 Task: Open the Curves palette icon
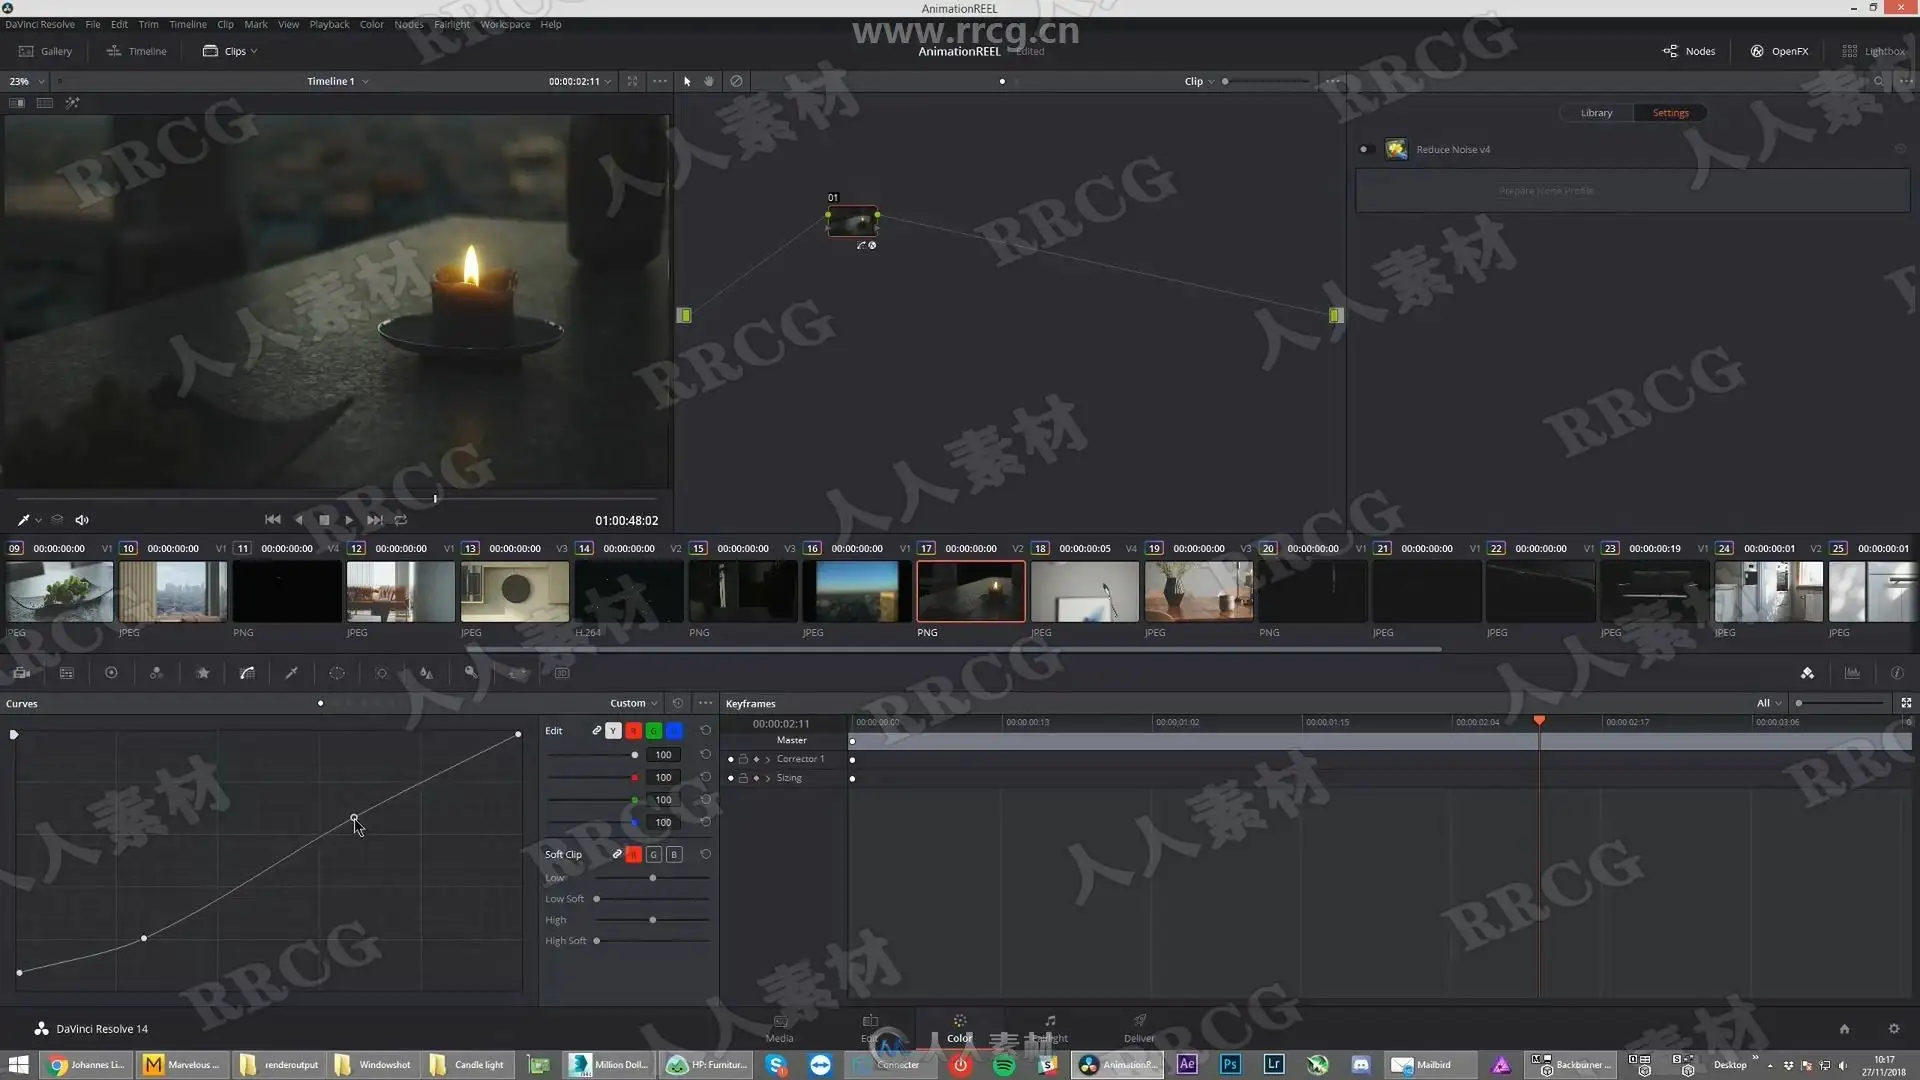coord(247,673)
